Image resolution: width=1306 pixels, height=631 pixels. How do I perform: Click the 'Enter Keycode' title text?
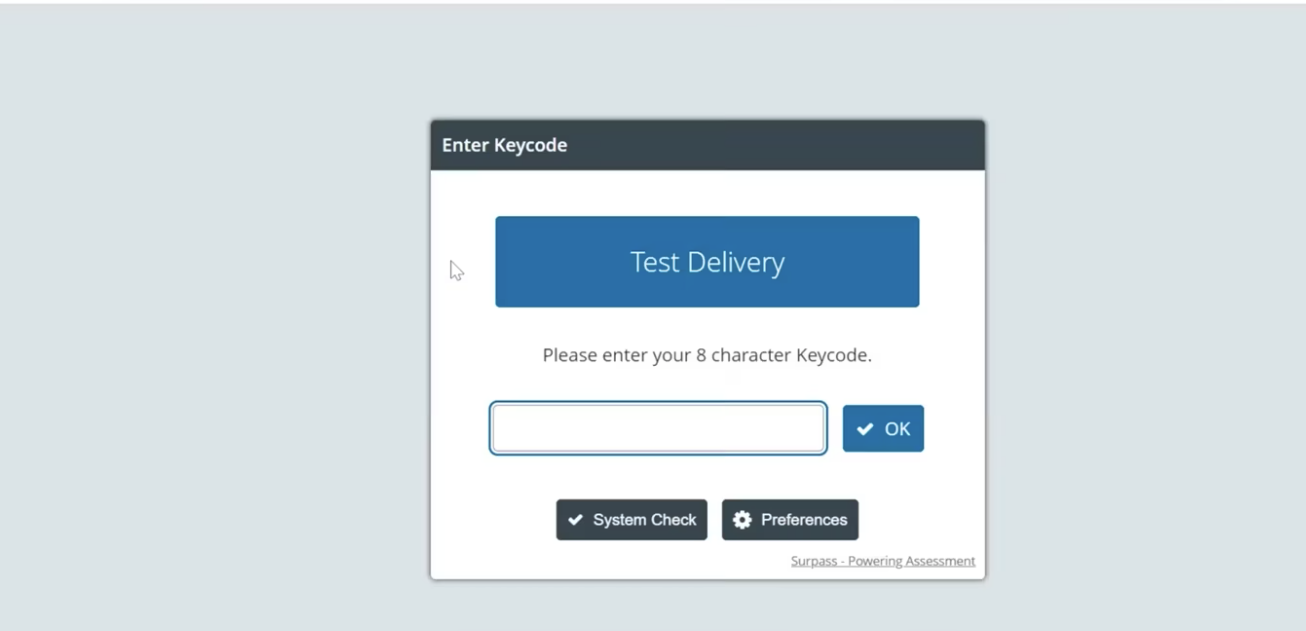505,145
